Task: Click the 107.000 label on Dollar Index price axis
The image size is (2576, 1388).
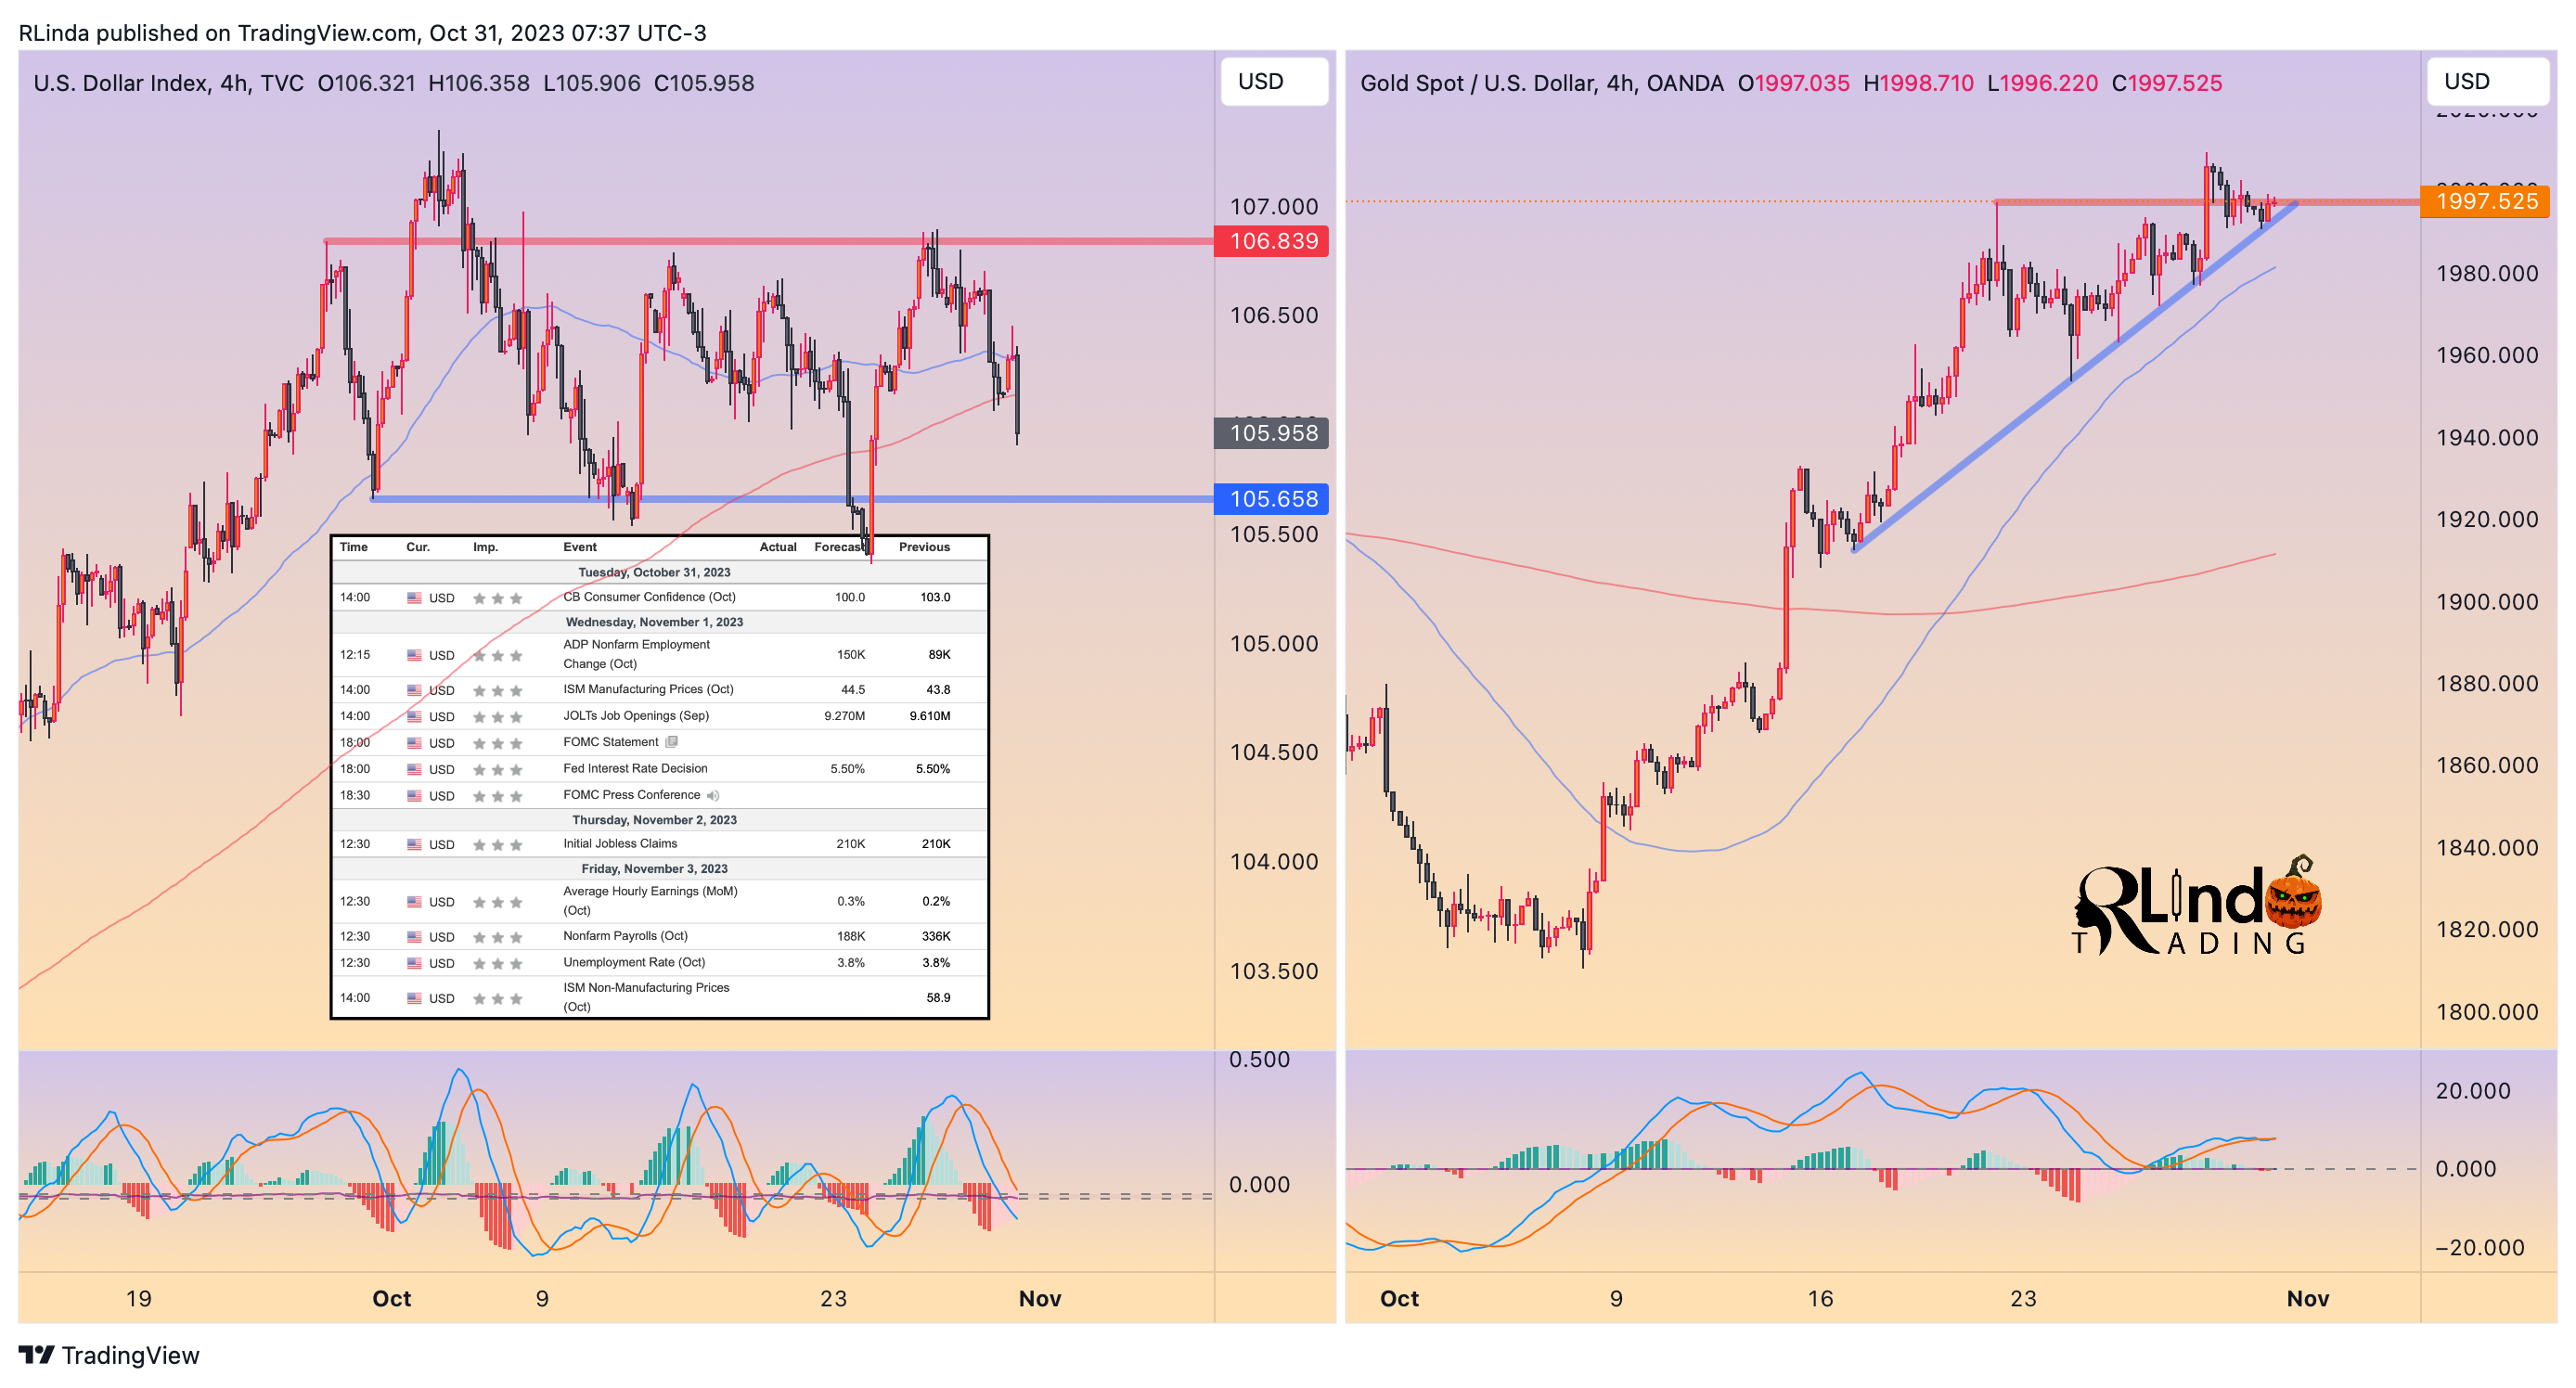Action: pyautogui.click(x=1274, y=207)
